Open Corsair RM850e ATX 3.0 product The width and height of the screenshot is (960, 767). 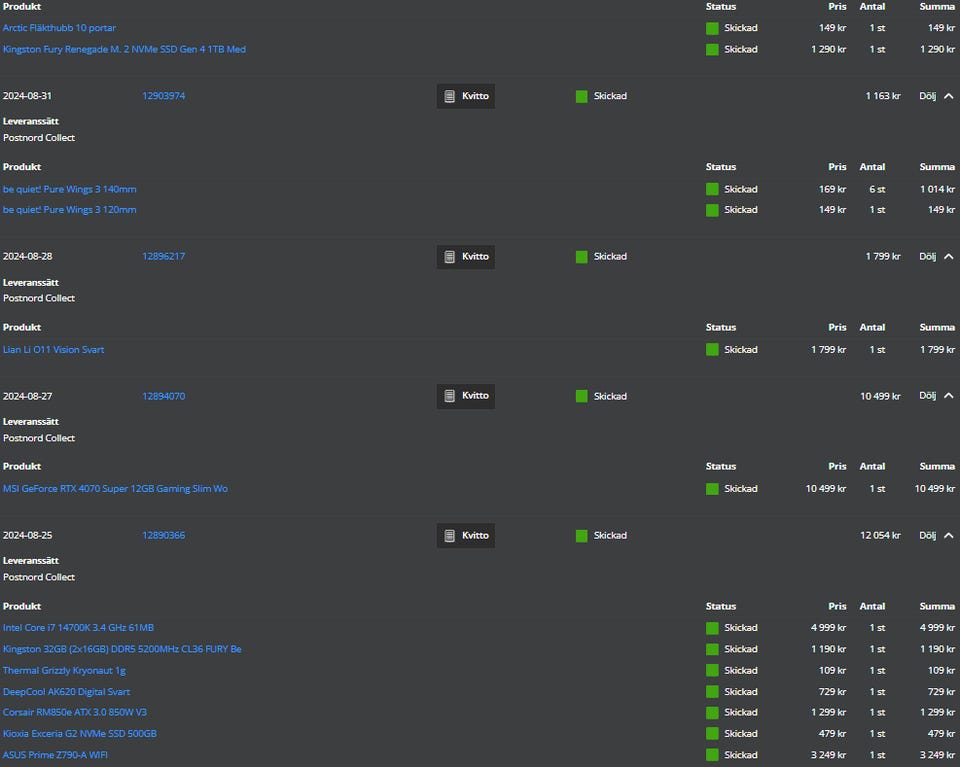coord(75,713)
